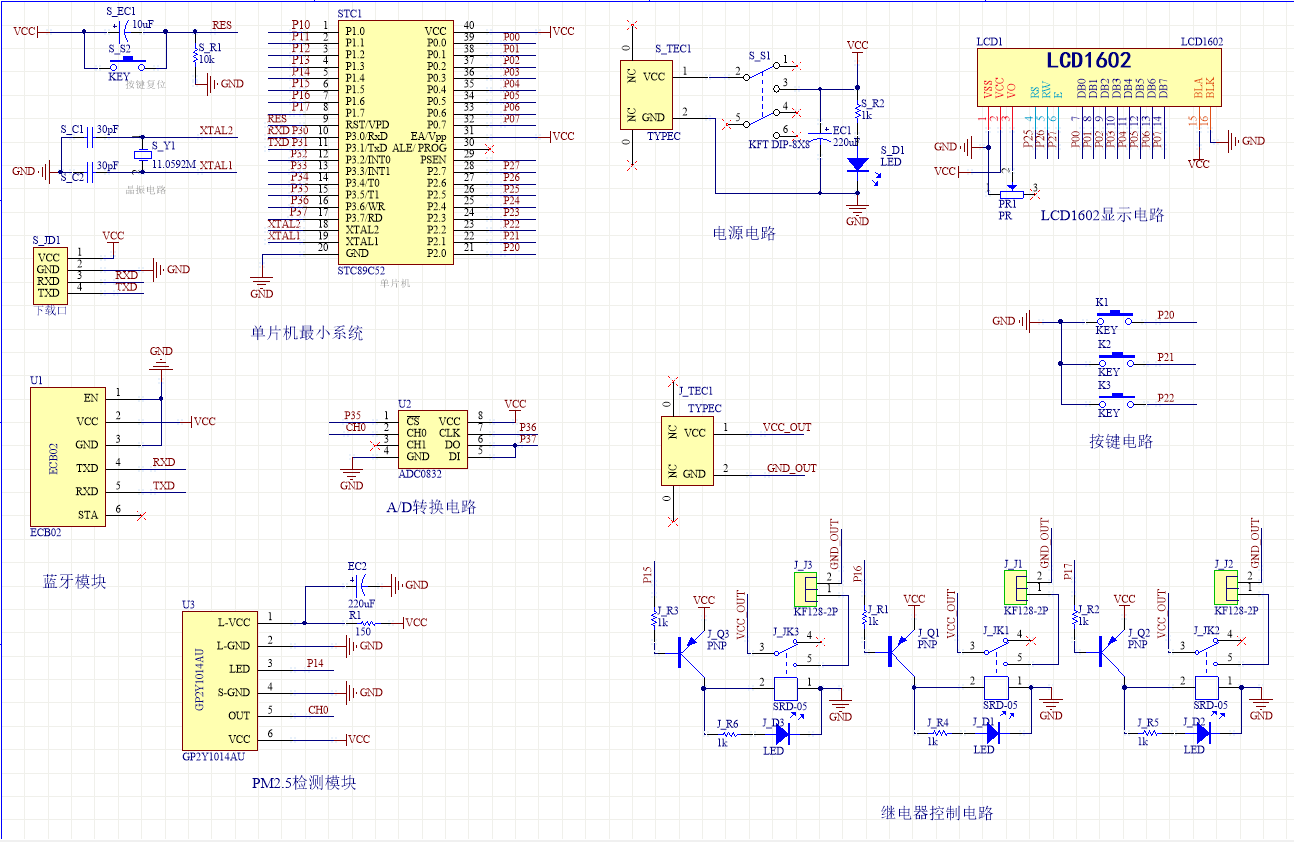Select the J_Q2 PNP transistor
The image size is (1294, 842).
pyautogui.click(x=1114, y=651)
